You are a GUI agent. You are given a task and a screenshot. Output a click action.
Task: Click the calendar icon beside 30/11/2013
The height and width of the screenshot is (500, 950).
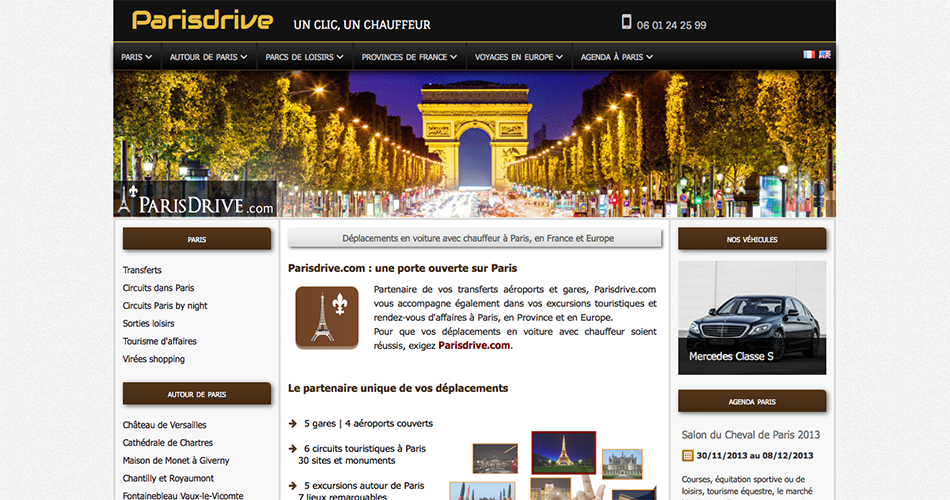coord(687,456)
